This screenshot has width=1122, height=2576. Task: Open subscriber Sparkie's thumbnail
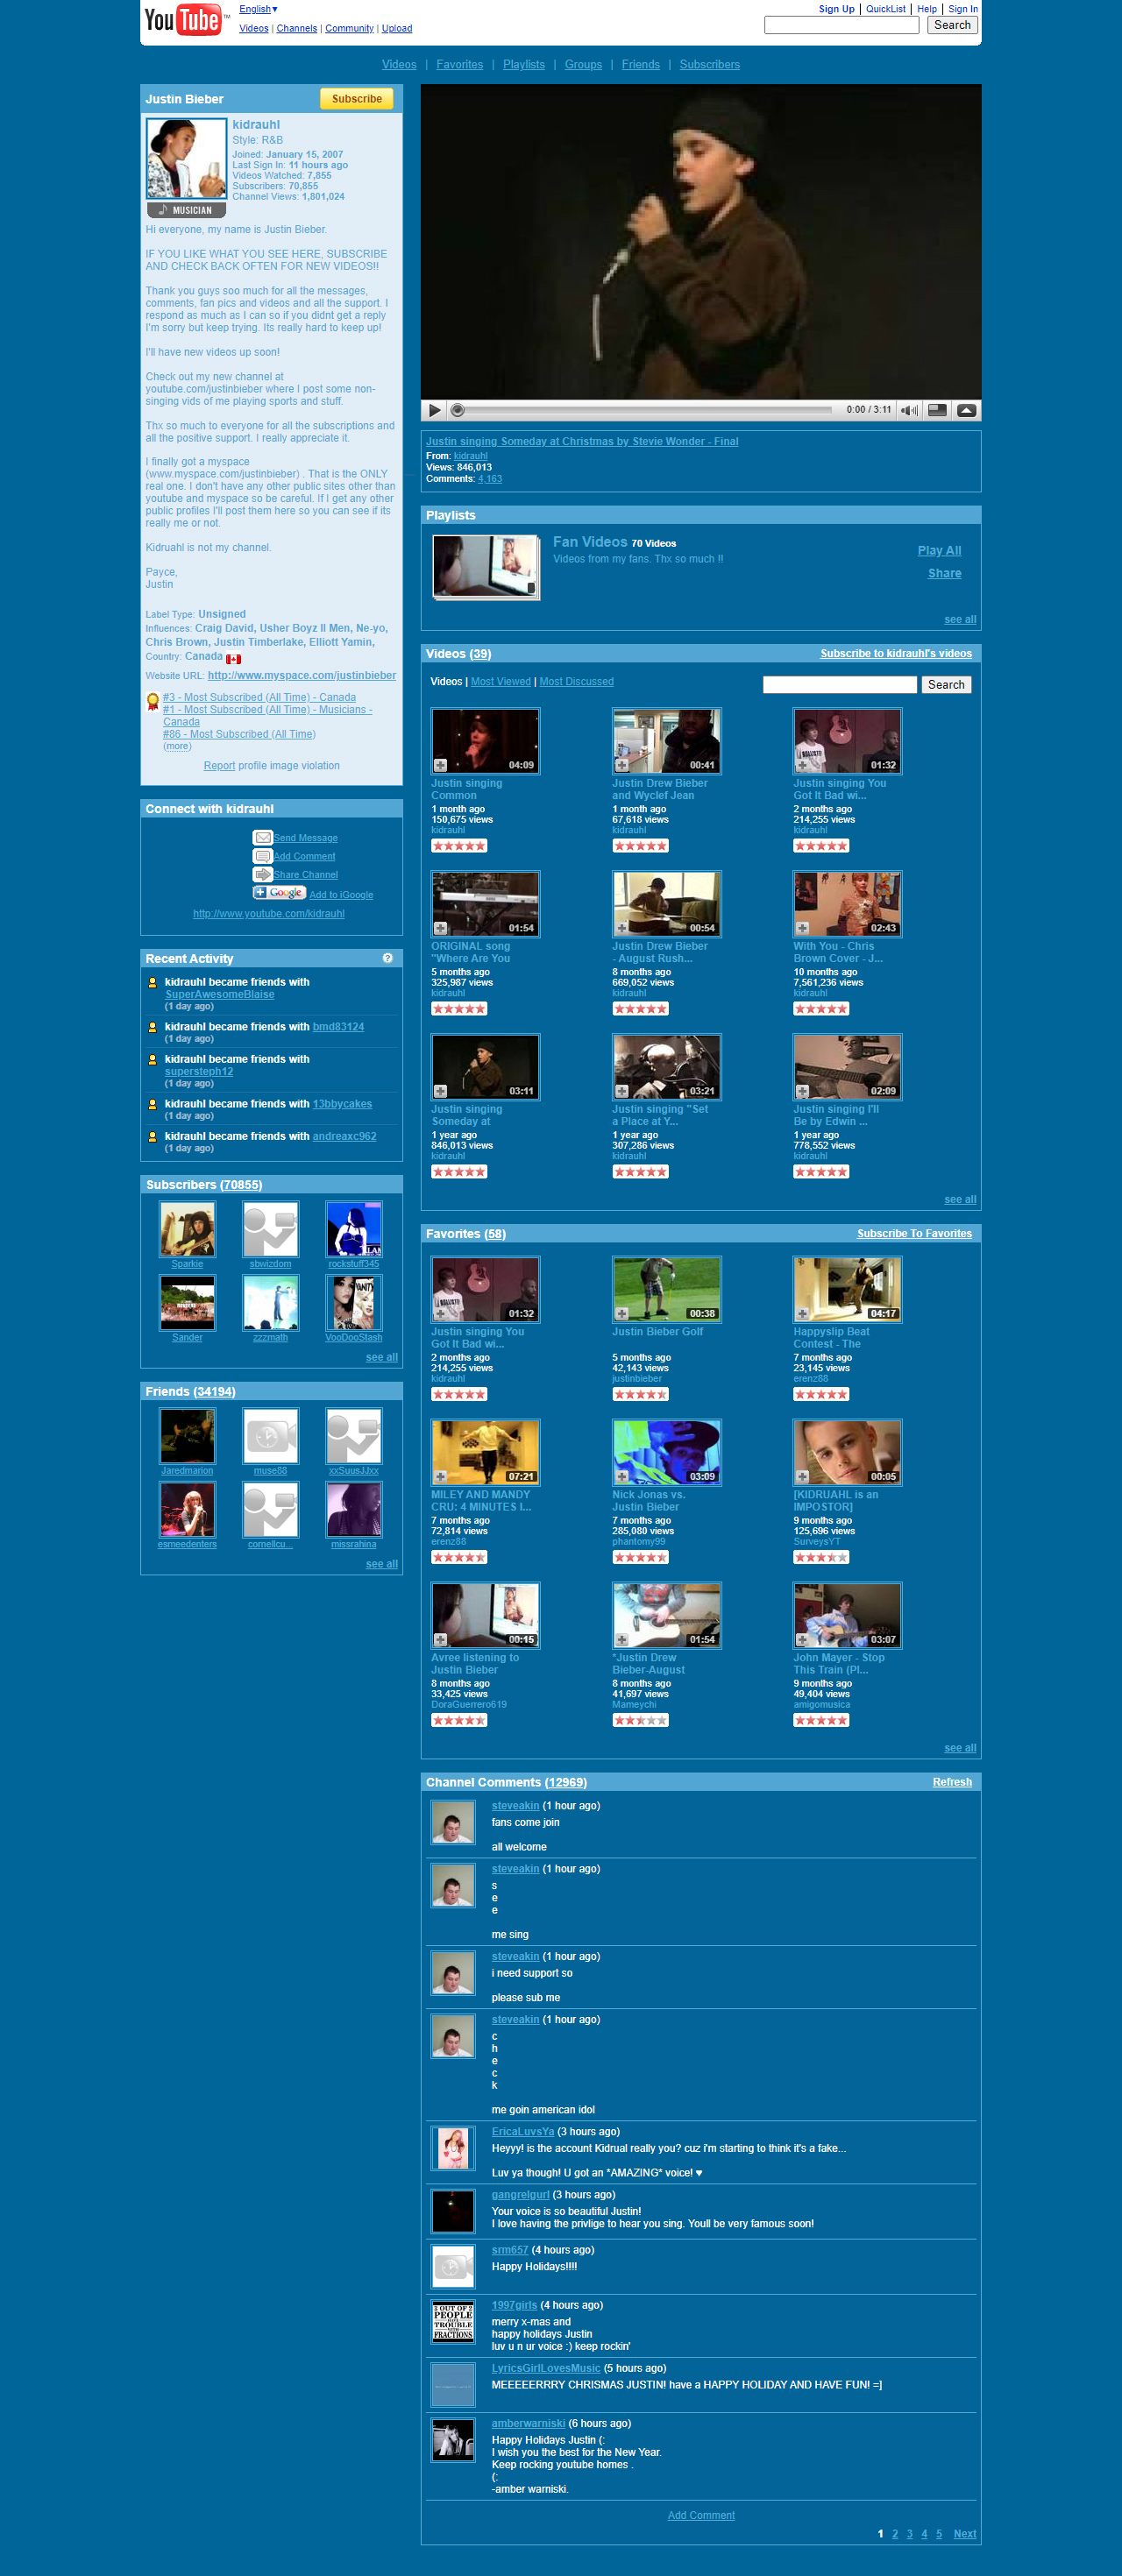(x=187, y=1229)
